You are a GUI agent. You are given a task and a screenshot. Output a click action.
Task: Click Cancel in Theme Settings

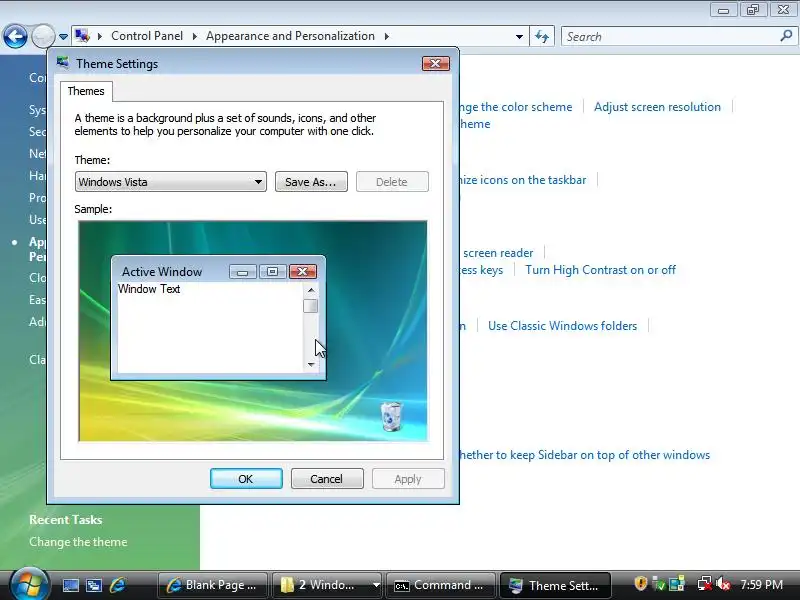click(x=327, y=479)
